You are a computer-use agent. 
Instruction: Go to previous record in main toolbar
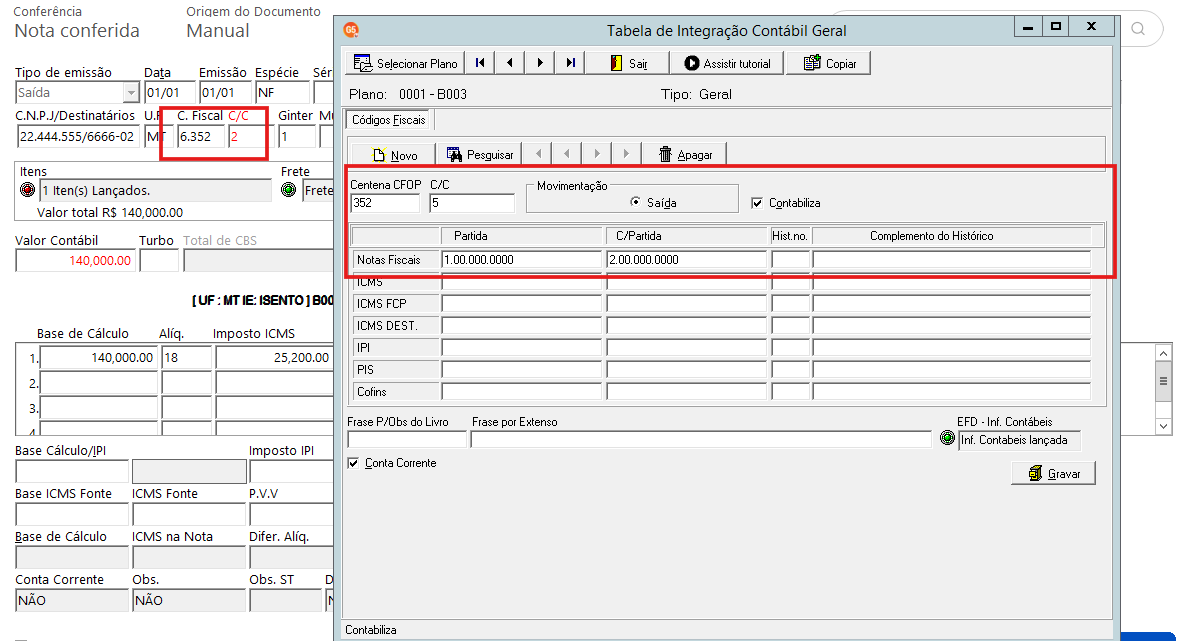pyautogui.click(x=510, y=63)
